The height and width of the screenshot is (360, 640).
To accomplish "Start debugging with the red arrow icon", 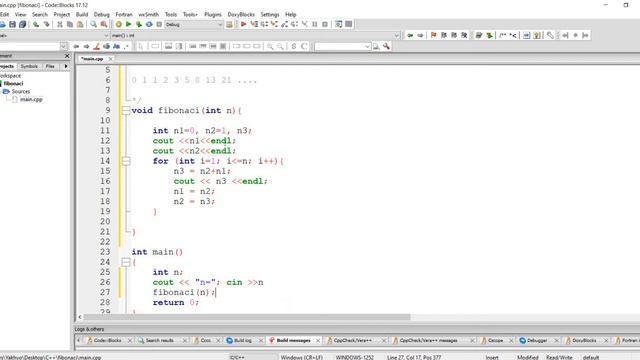I will click(243, 24).
